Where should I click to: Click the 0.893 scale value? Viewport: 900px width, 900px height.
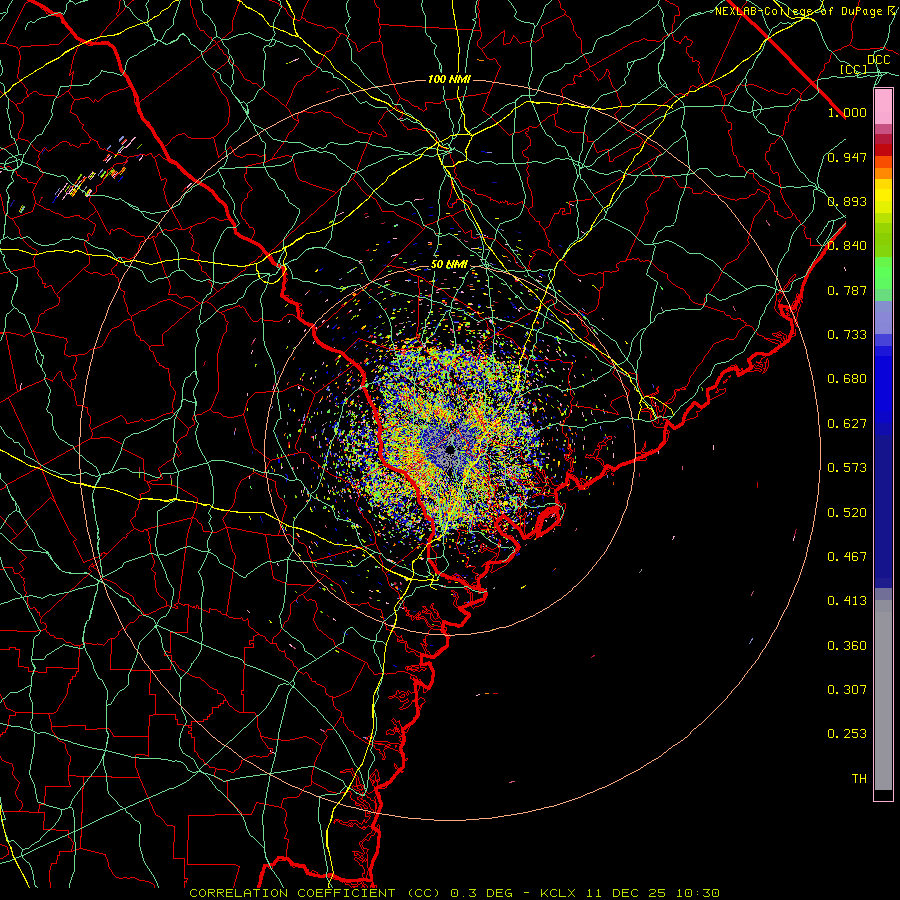pyautogui.click(x=847, y=201)
